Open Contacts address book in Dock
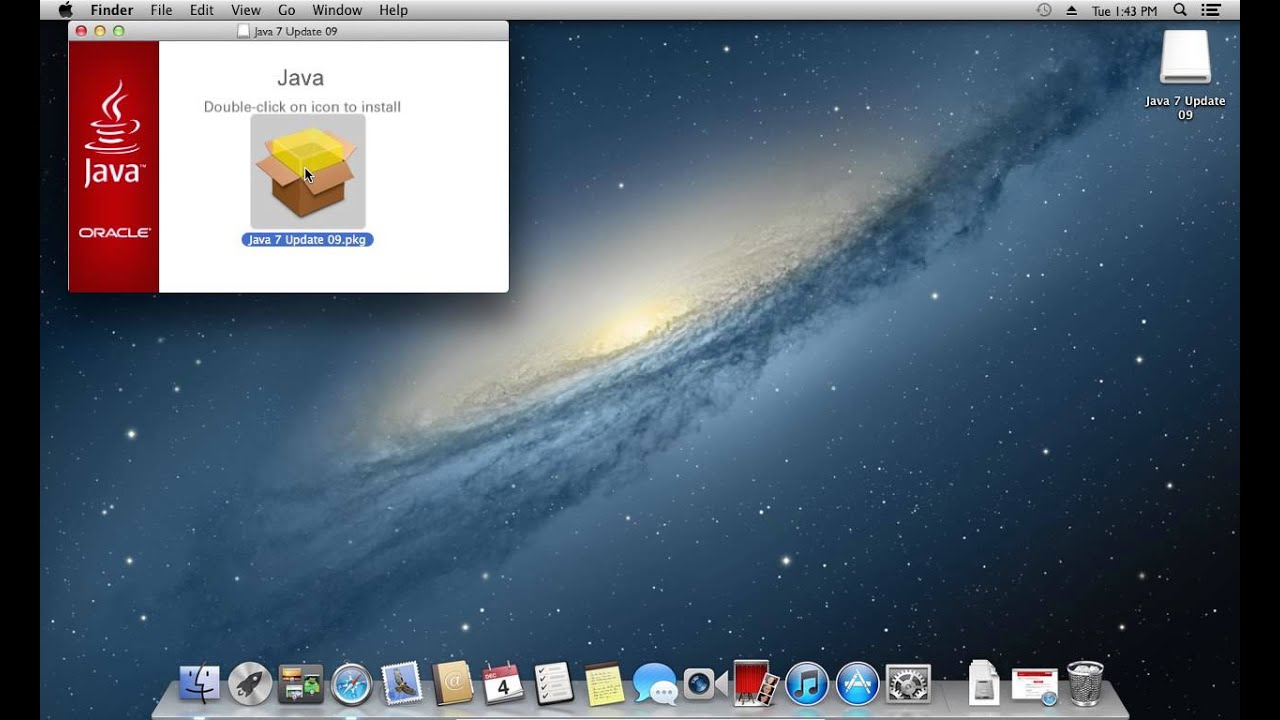Screen dimensions: 1280x720 coord(453,684)
